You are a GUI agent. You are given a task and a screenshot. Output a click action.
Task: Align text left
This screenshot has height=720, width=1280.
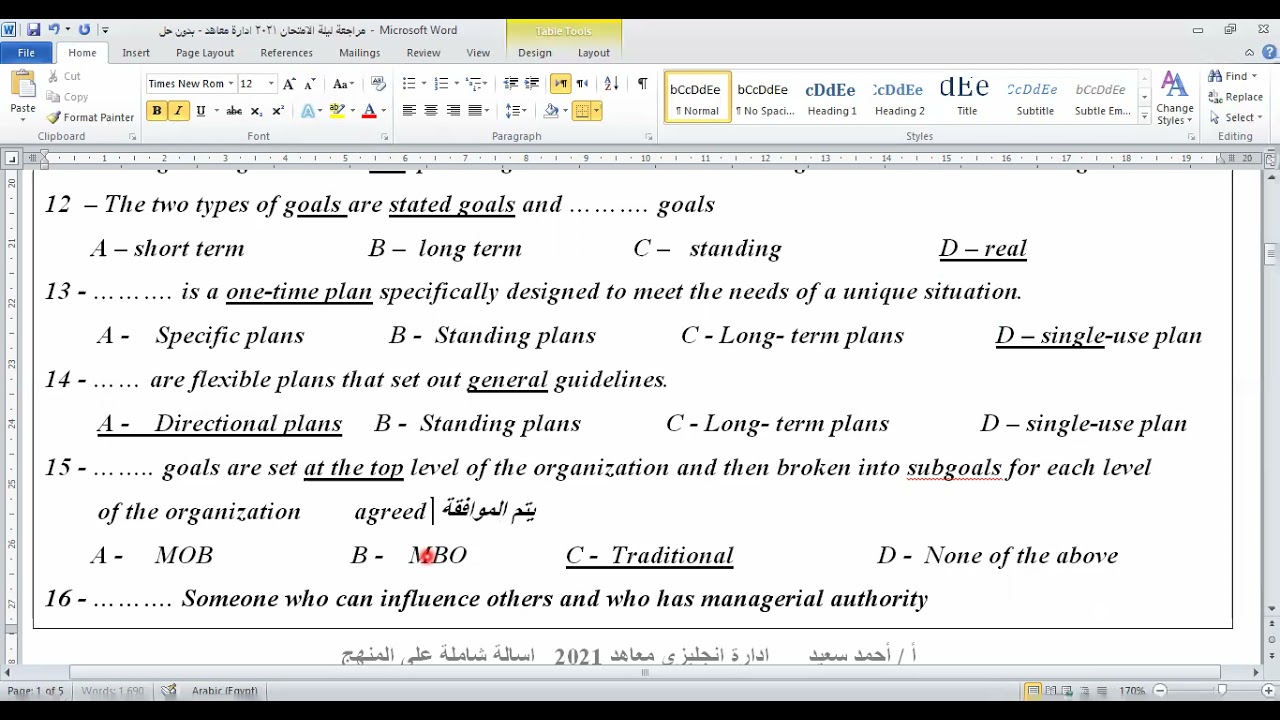pyautogui.click(x=409, y=111)
